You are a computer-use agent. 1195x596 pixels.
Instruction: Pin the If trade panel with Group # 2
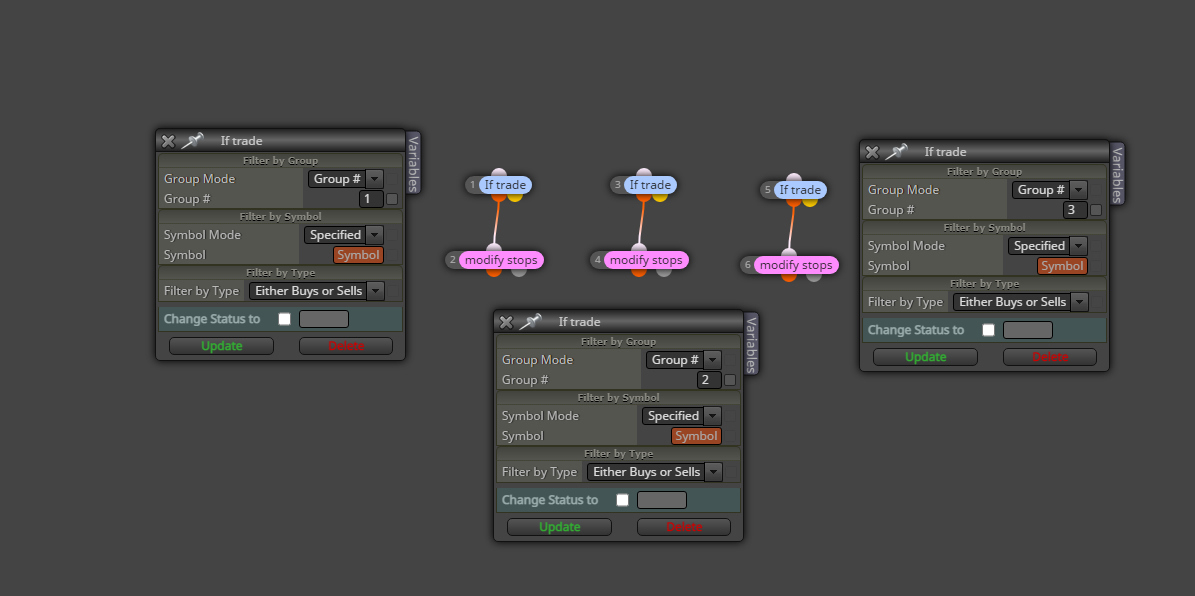pos(530,322)
